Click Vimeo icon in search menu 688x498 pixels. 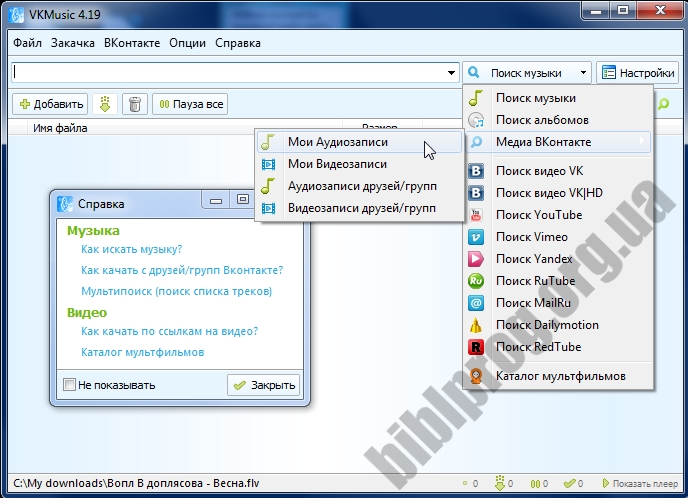click(x=476, y=237)
